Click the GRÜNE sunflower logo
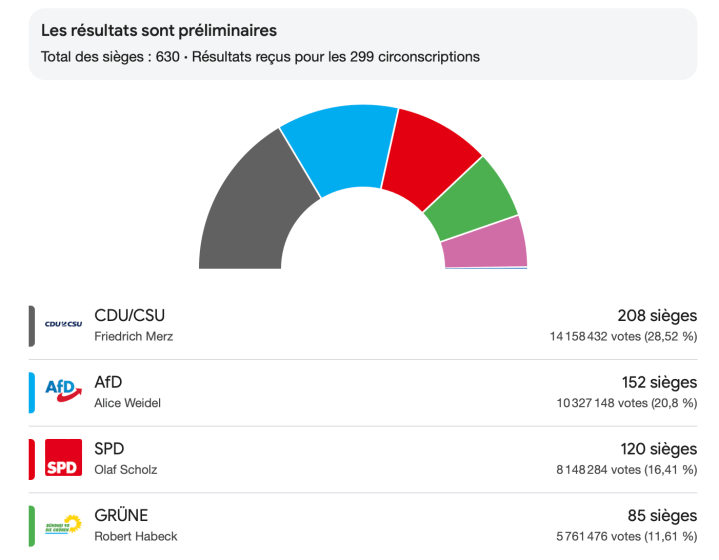 point(63,524)
